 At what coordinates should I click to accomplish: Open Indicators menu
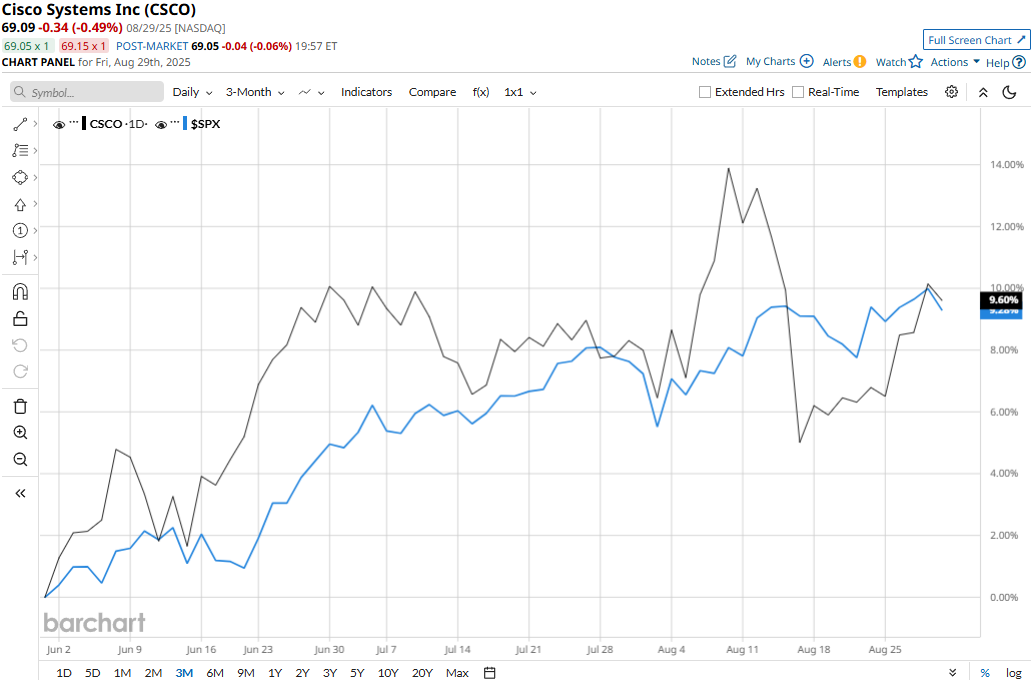click(x=367, y=92)
